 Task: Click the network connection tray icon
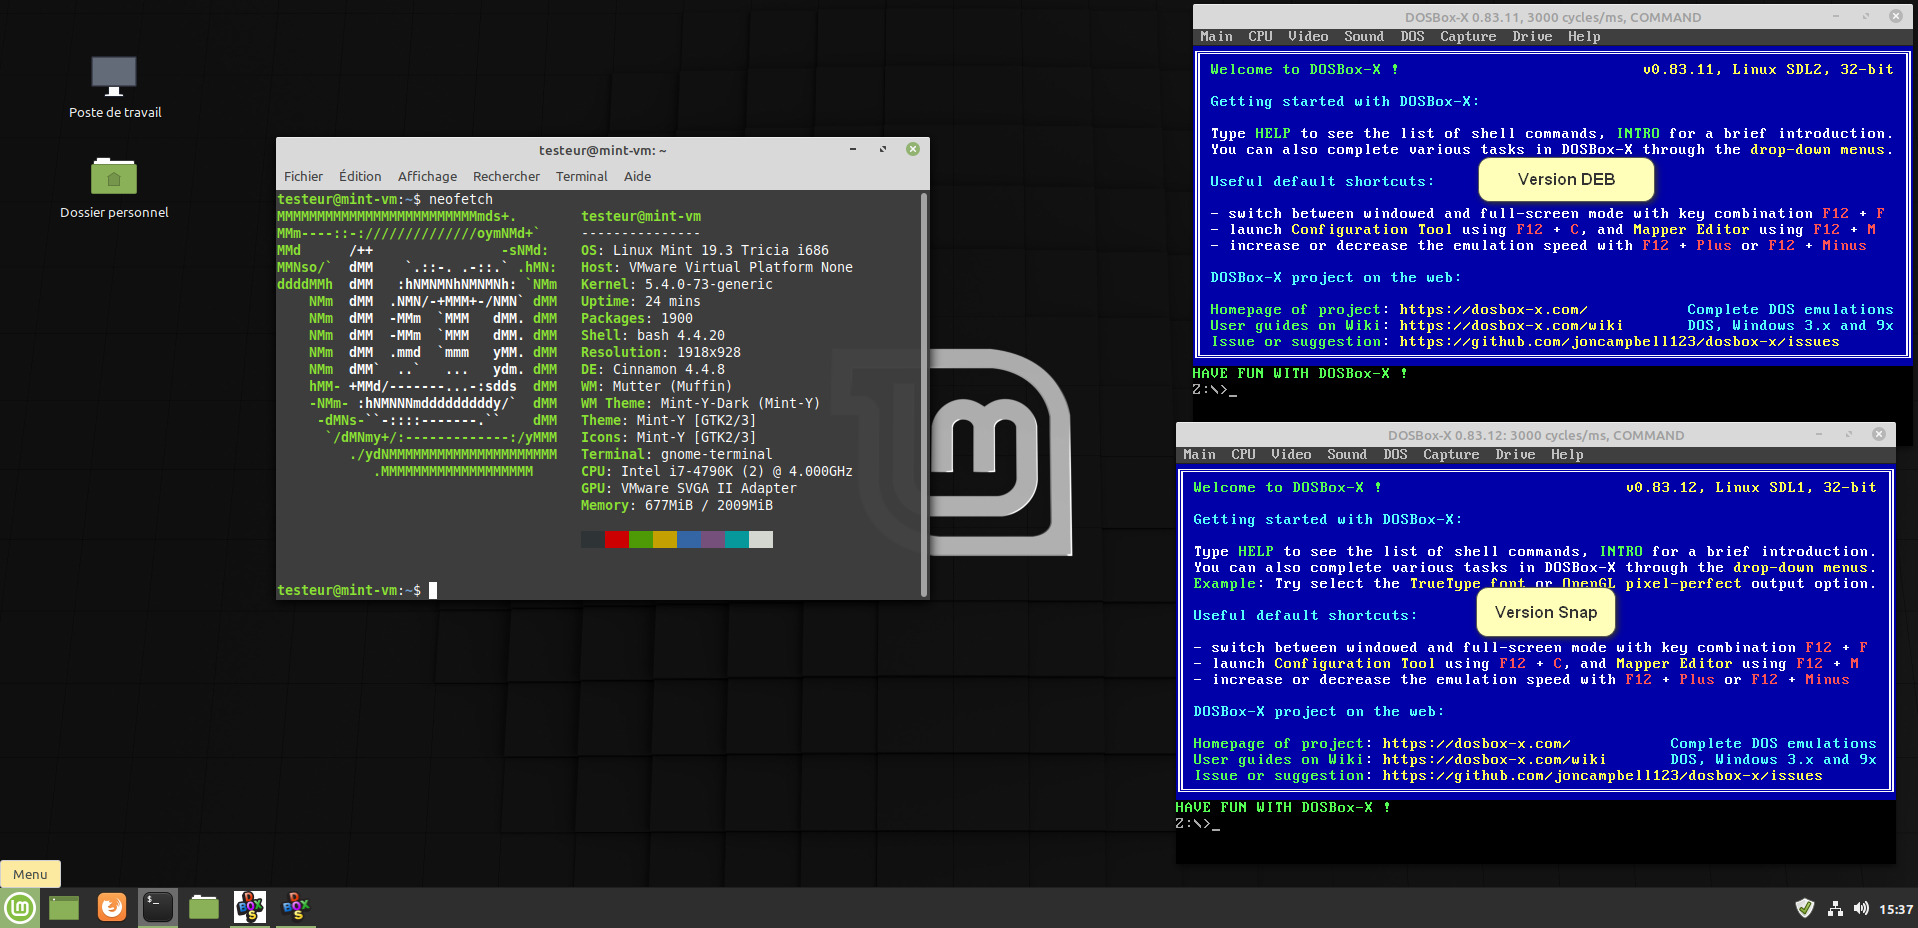pos(1835,908)
